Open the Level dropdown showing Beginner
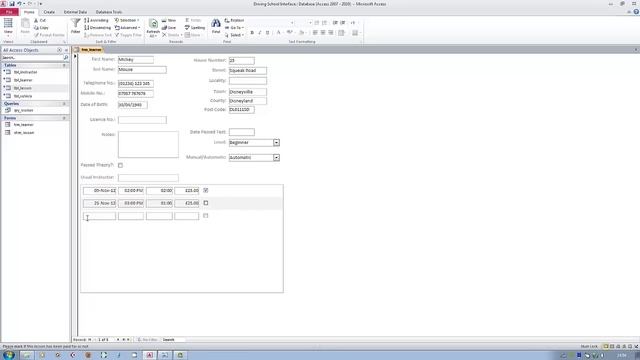Image resolution: width=640 pixels, height=360 pixels. coord(276,142)
